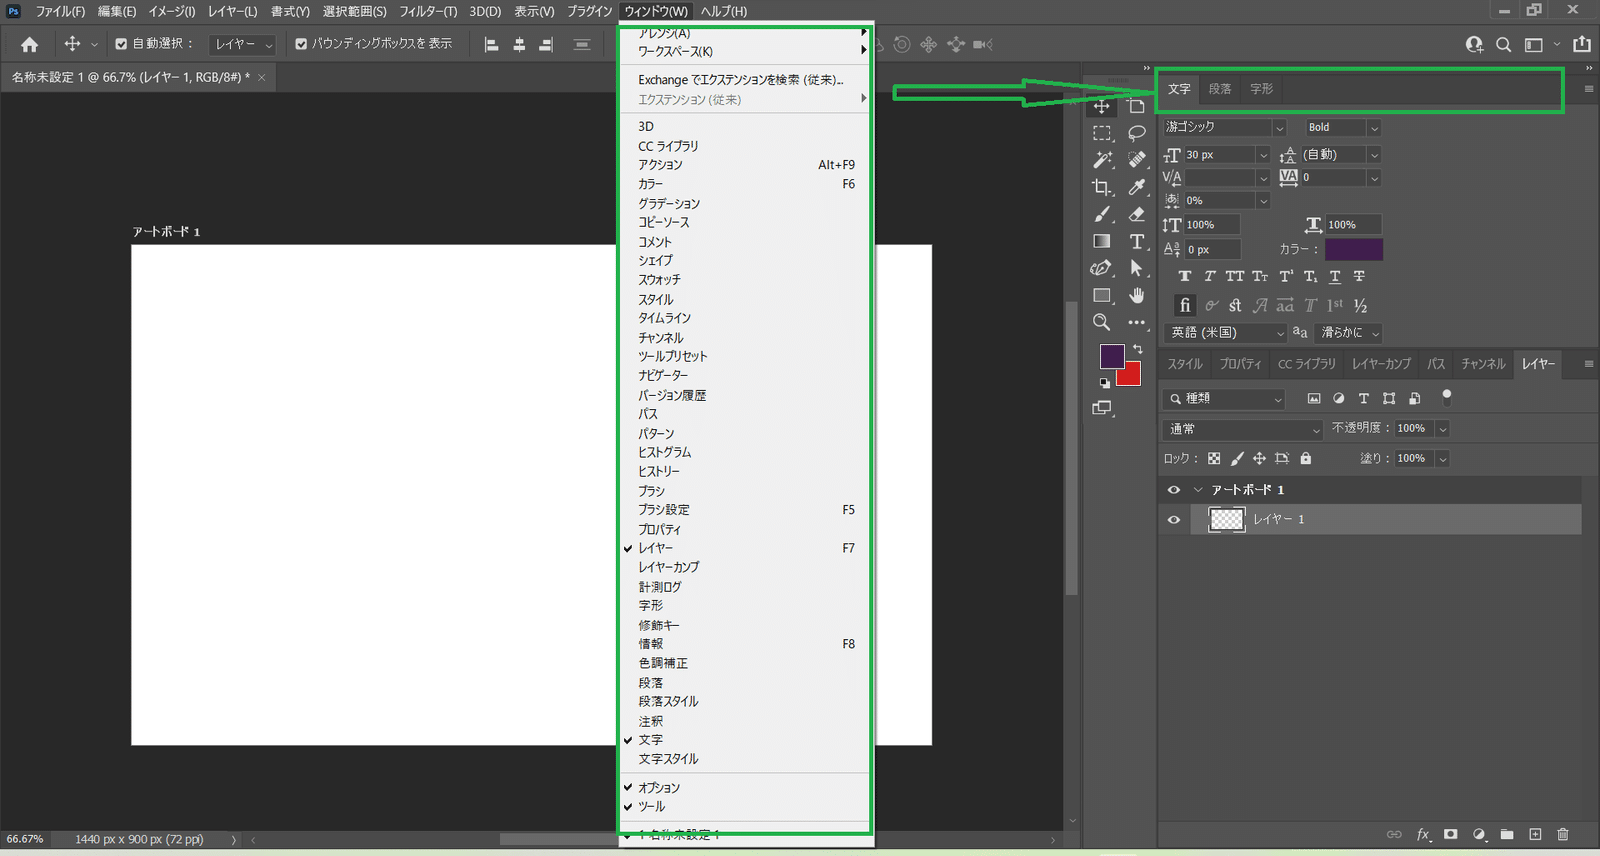
Task: Select the Magic Wand tool
Action: click(x=1102, y=160)
